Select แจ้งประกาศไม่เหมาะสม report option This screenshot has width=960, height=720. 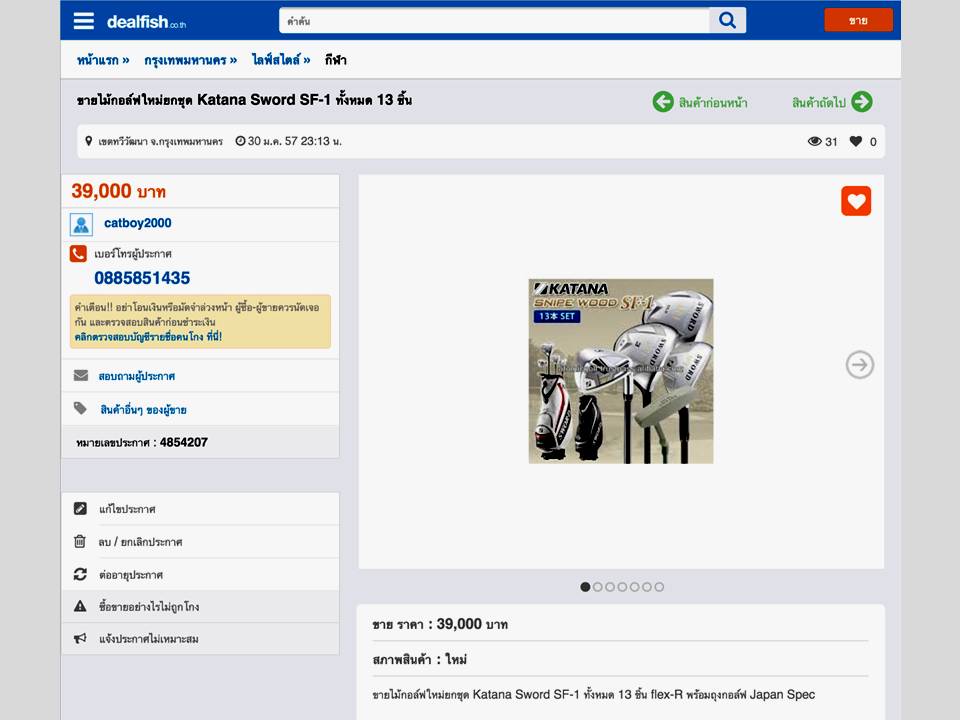(149, 639)
